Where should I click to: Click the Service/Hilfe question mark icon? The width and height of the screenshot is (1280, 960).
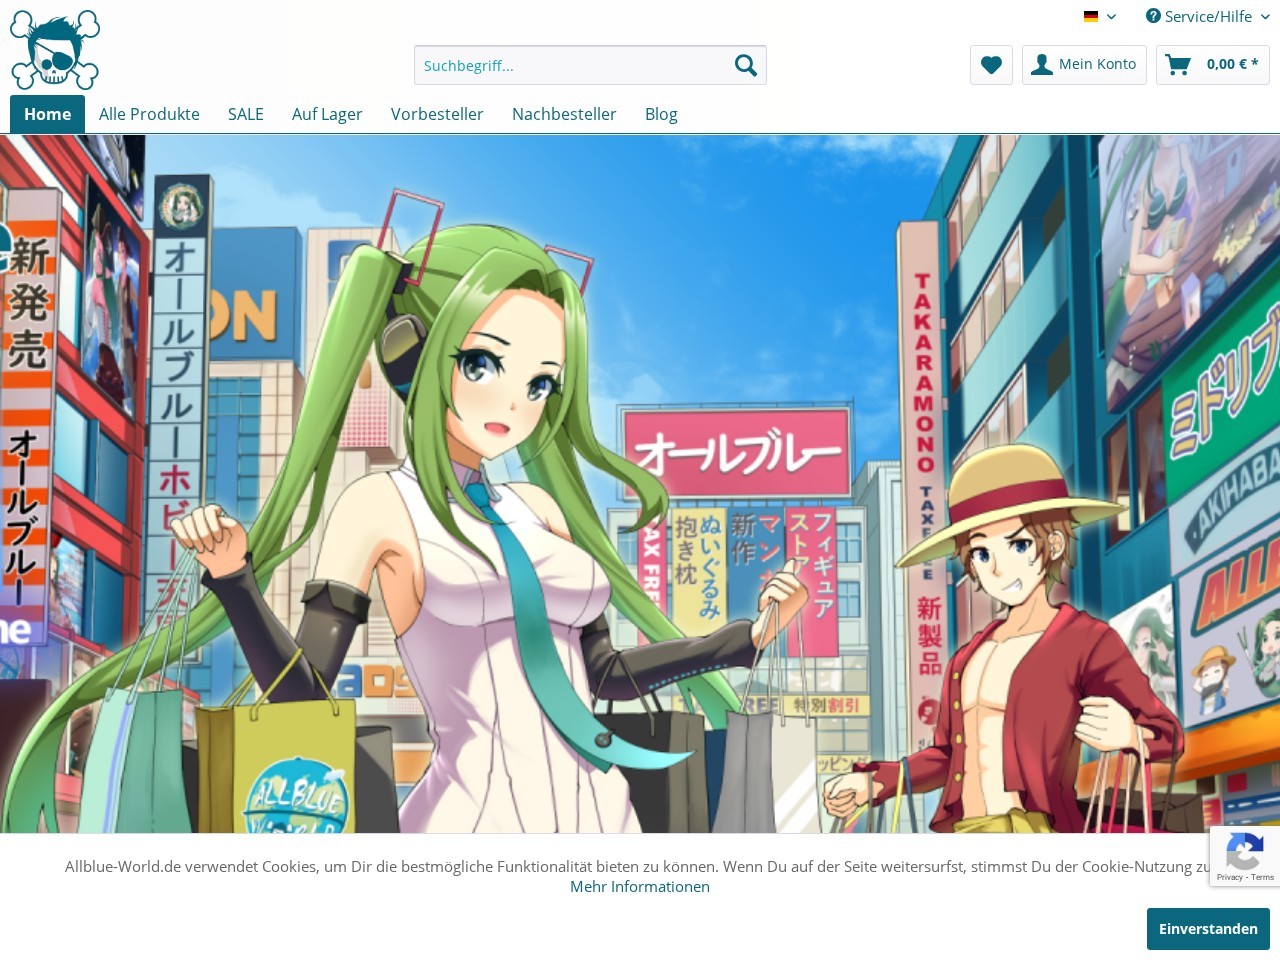pos(1152,16)
